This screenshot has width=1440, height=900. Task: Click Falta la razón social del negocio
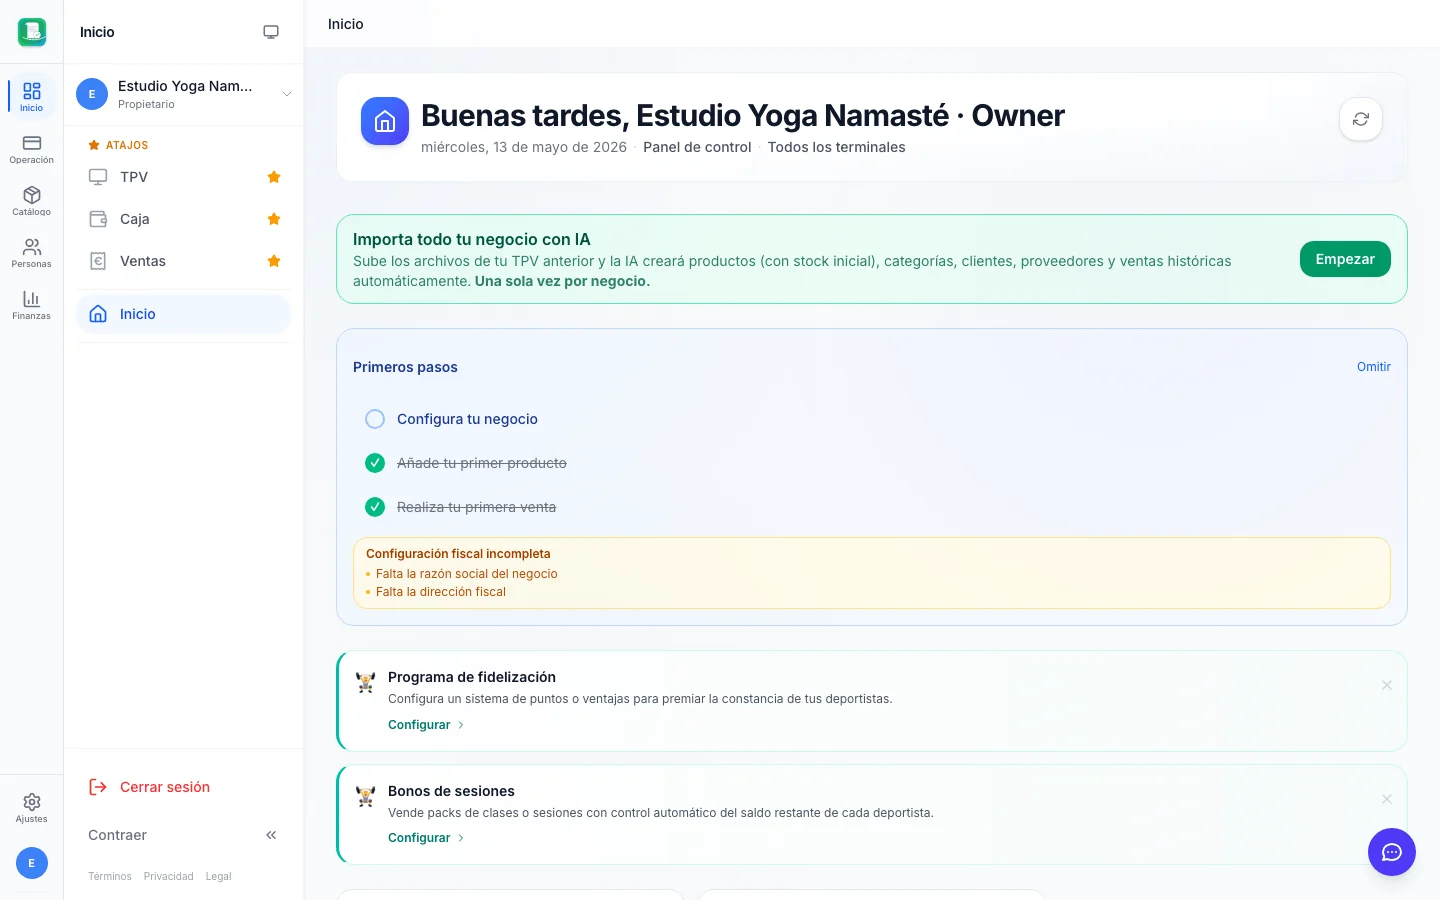click(466, 574)
